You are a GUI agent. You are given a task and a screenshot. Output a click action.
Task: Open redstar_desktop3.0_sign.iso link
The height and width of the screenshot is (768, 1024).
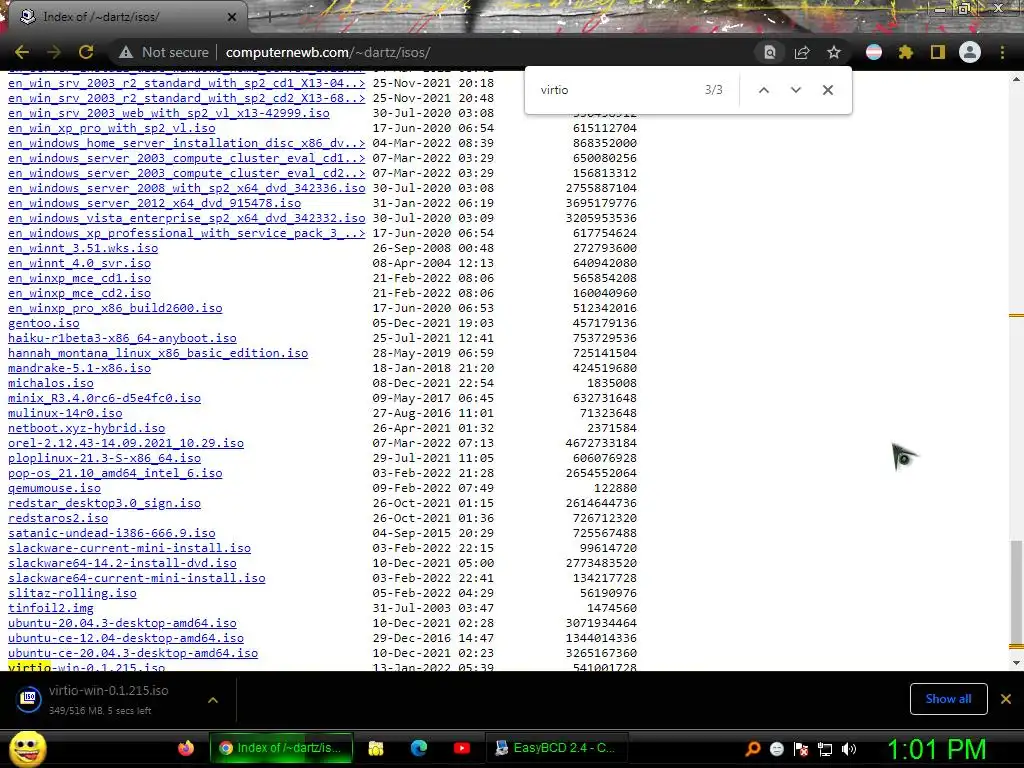pos(104,504)
